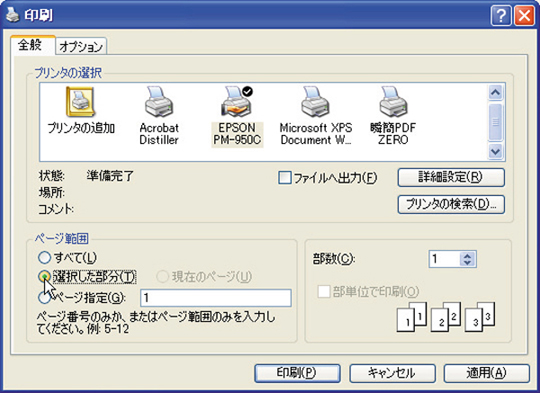Select the プリンタの追加 add printer icon
540x393 pixels.
point(81,111)
